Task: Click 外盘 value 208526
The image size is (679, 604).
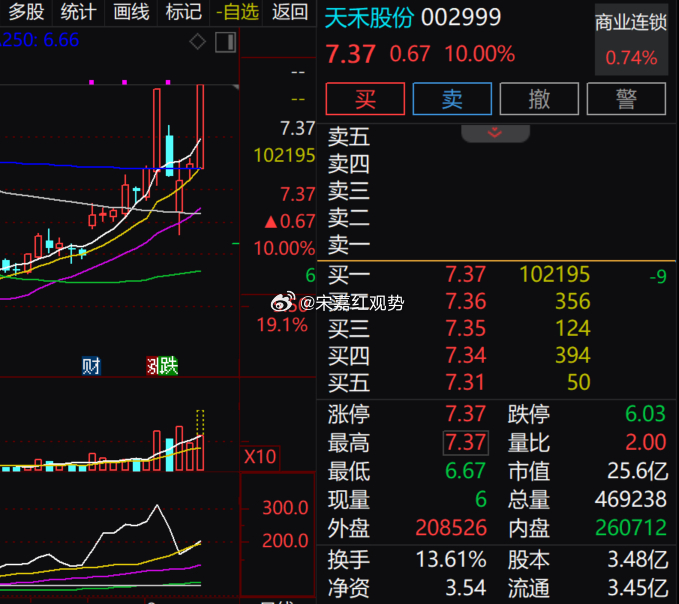Action: click(x=451, y=528)
